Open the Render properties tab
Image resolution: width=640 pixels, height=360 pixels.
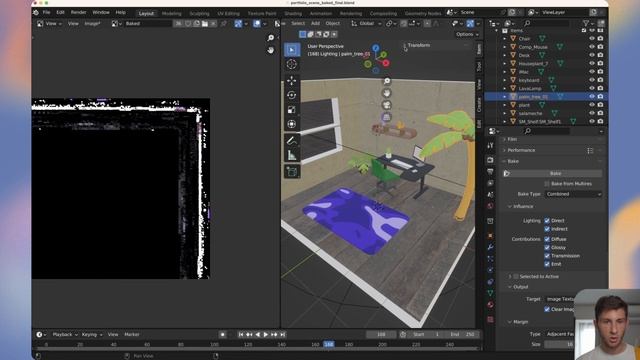491,160
